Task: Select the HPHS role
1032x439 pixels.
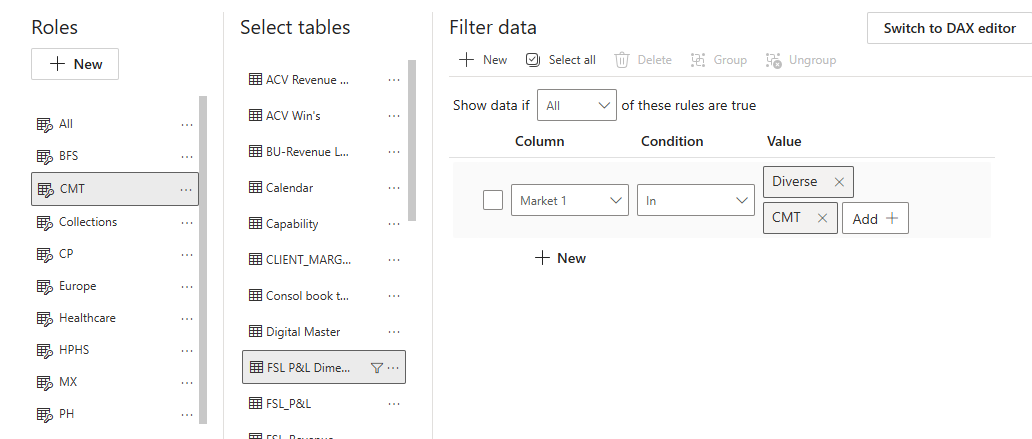Action: pos(115,350)
